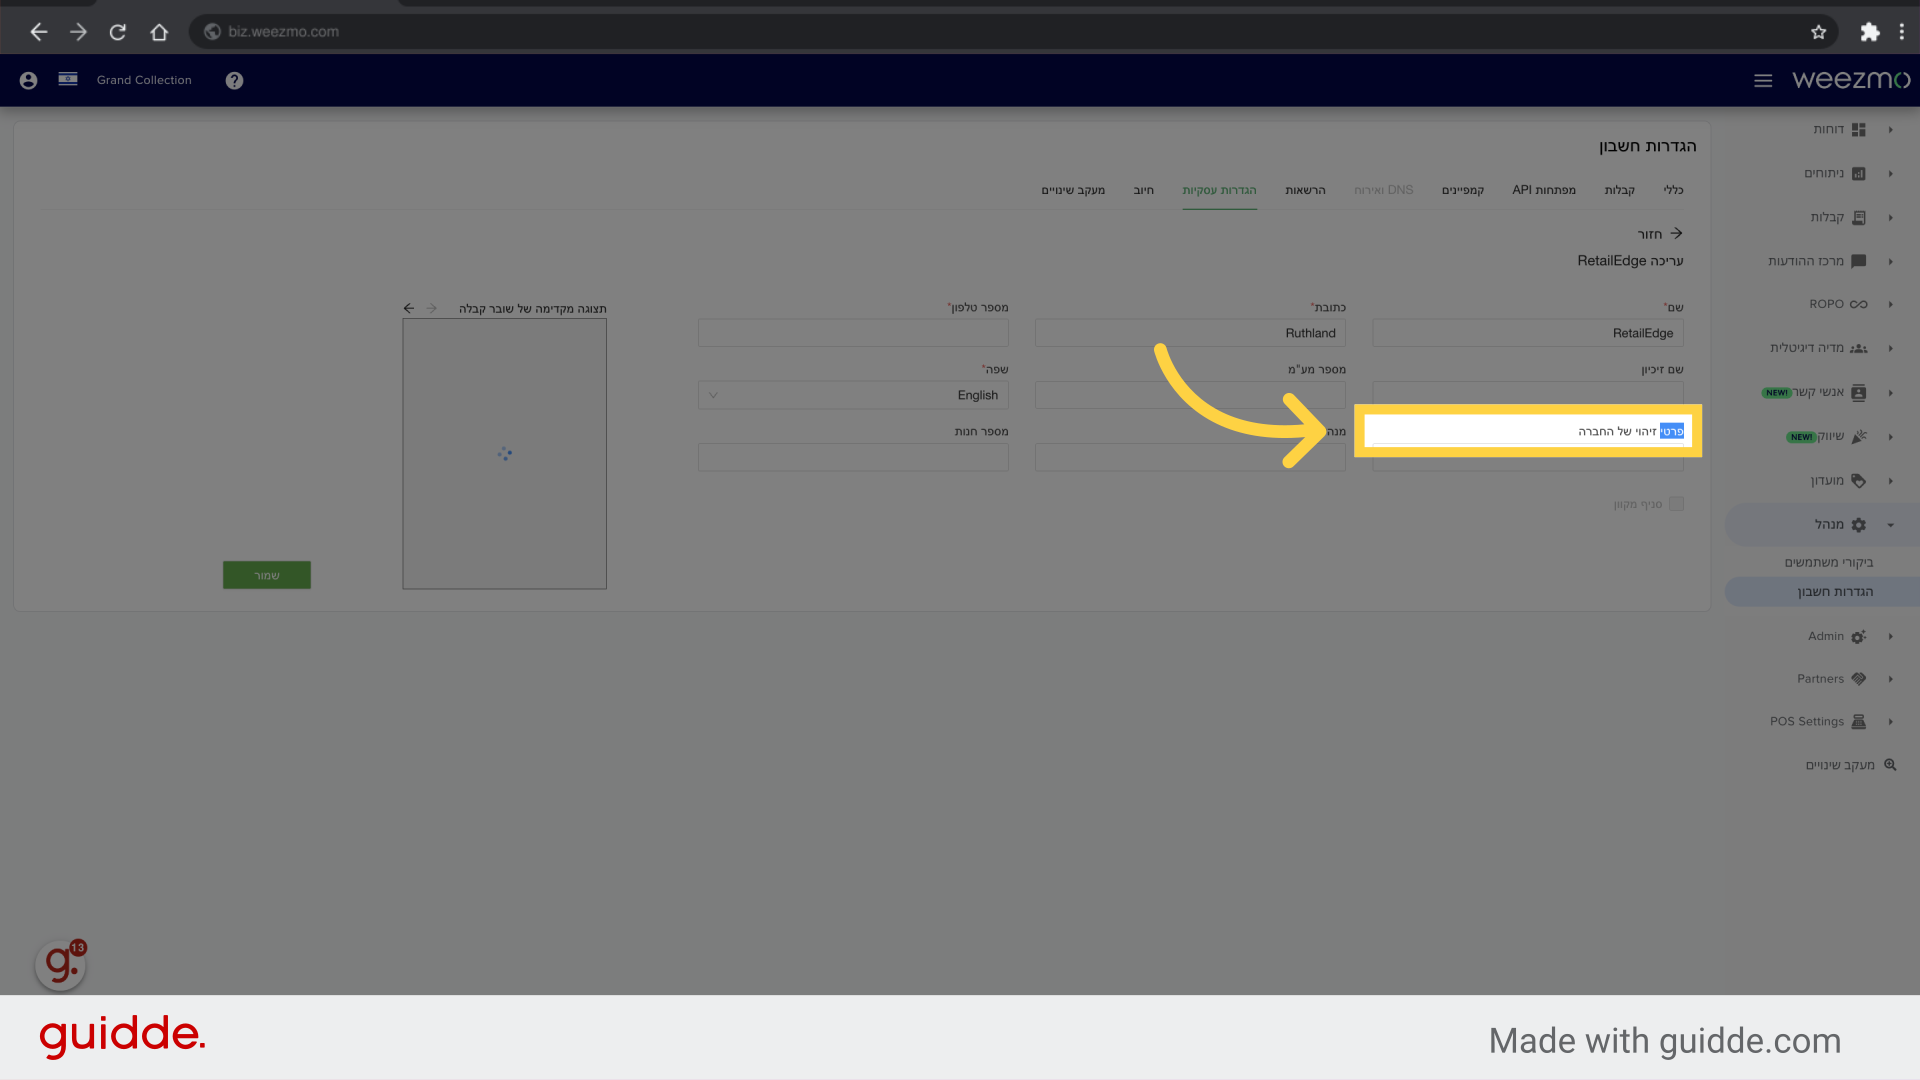Expand the דוחות sidebar arrow
This screenshot has height=1080, width=1920.
click(1890, 130)
